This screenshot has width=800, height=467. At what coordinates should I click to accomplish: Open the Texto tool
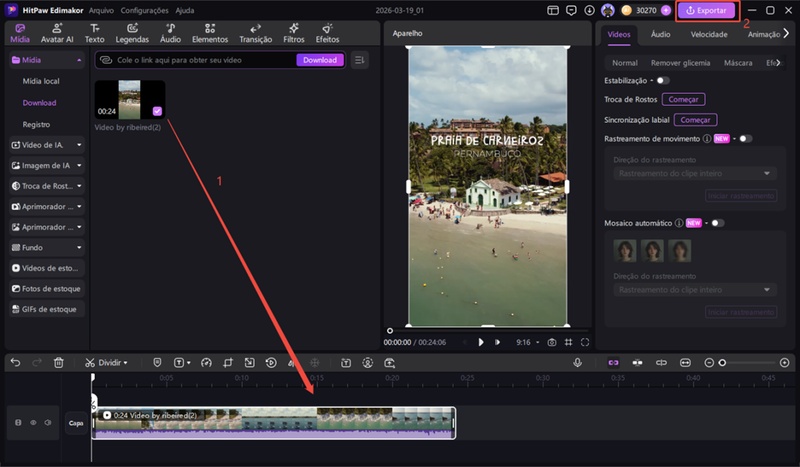(94, 33)
